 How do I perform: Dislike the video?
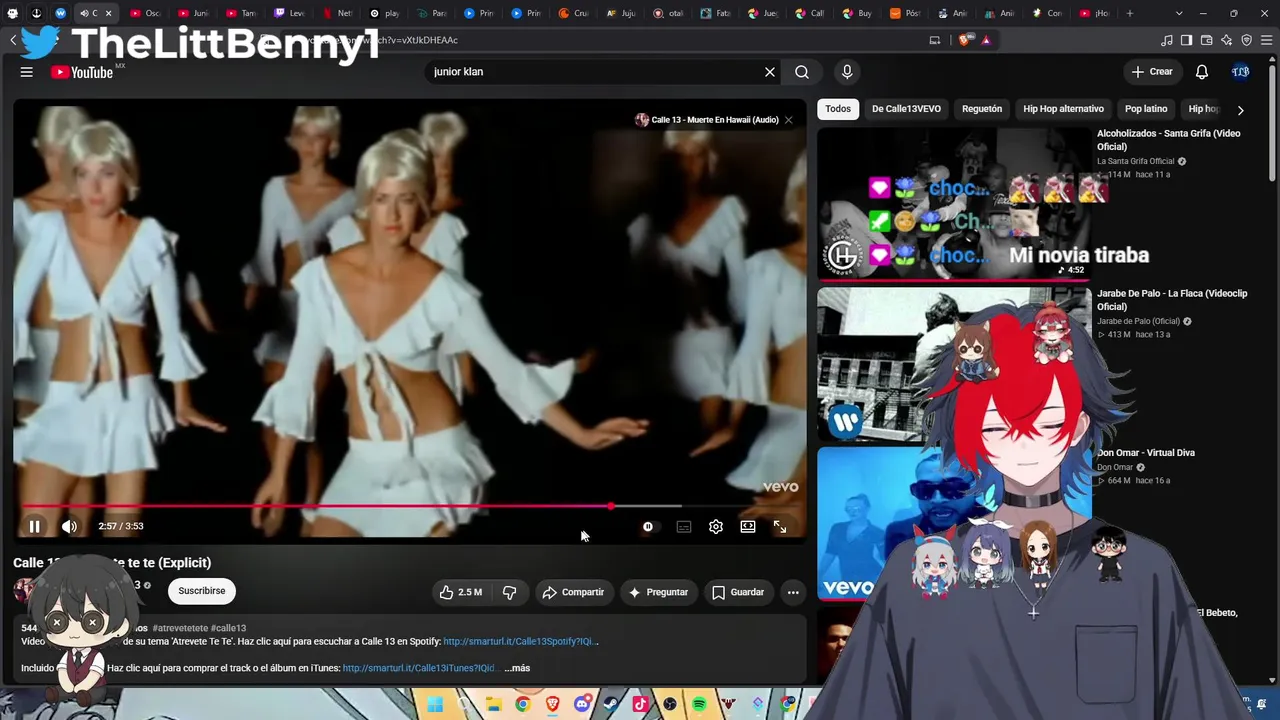click(x=509, y=592)
